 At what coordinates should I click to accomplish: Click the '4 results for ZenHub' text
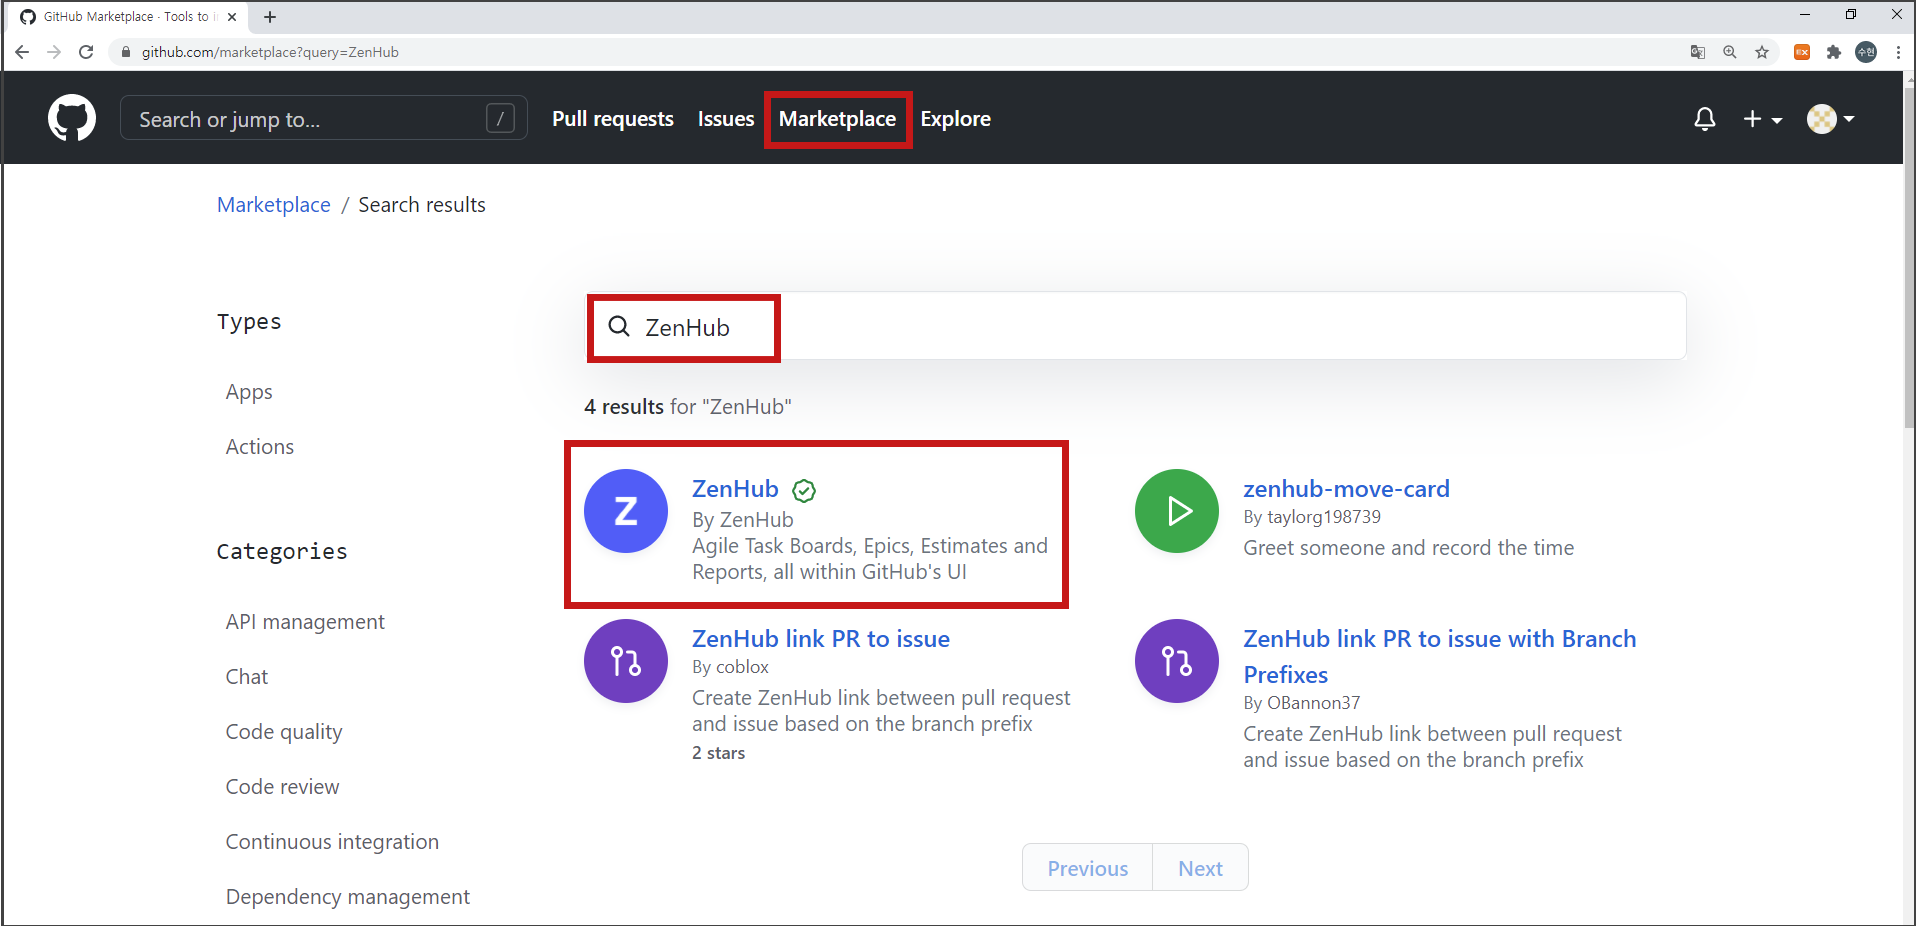point(688,407)
